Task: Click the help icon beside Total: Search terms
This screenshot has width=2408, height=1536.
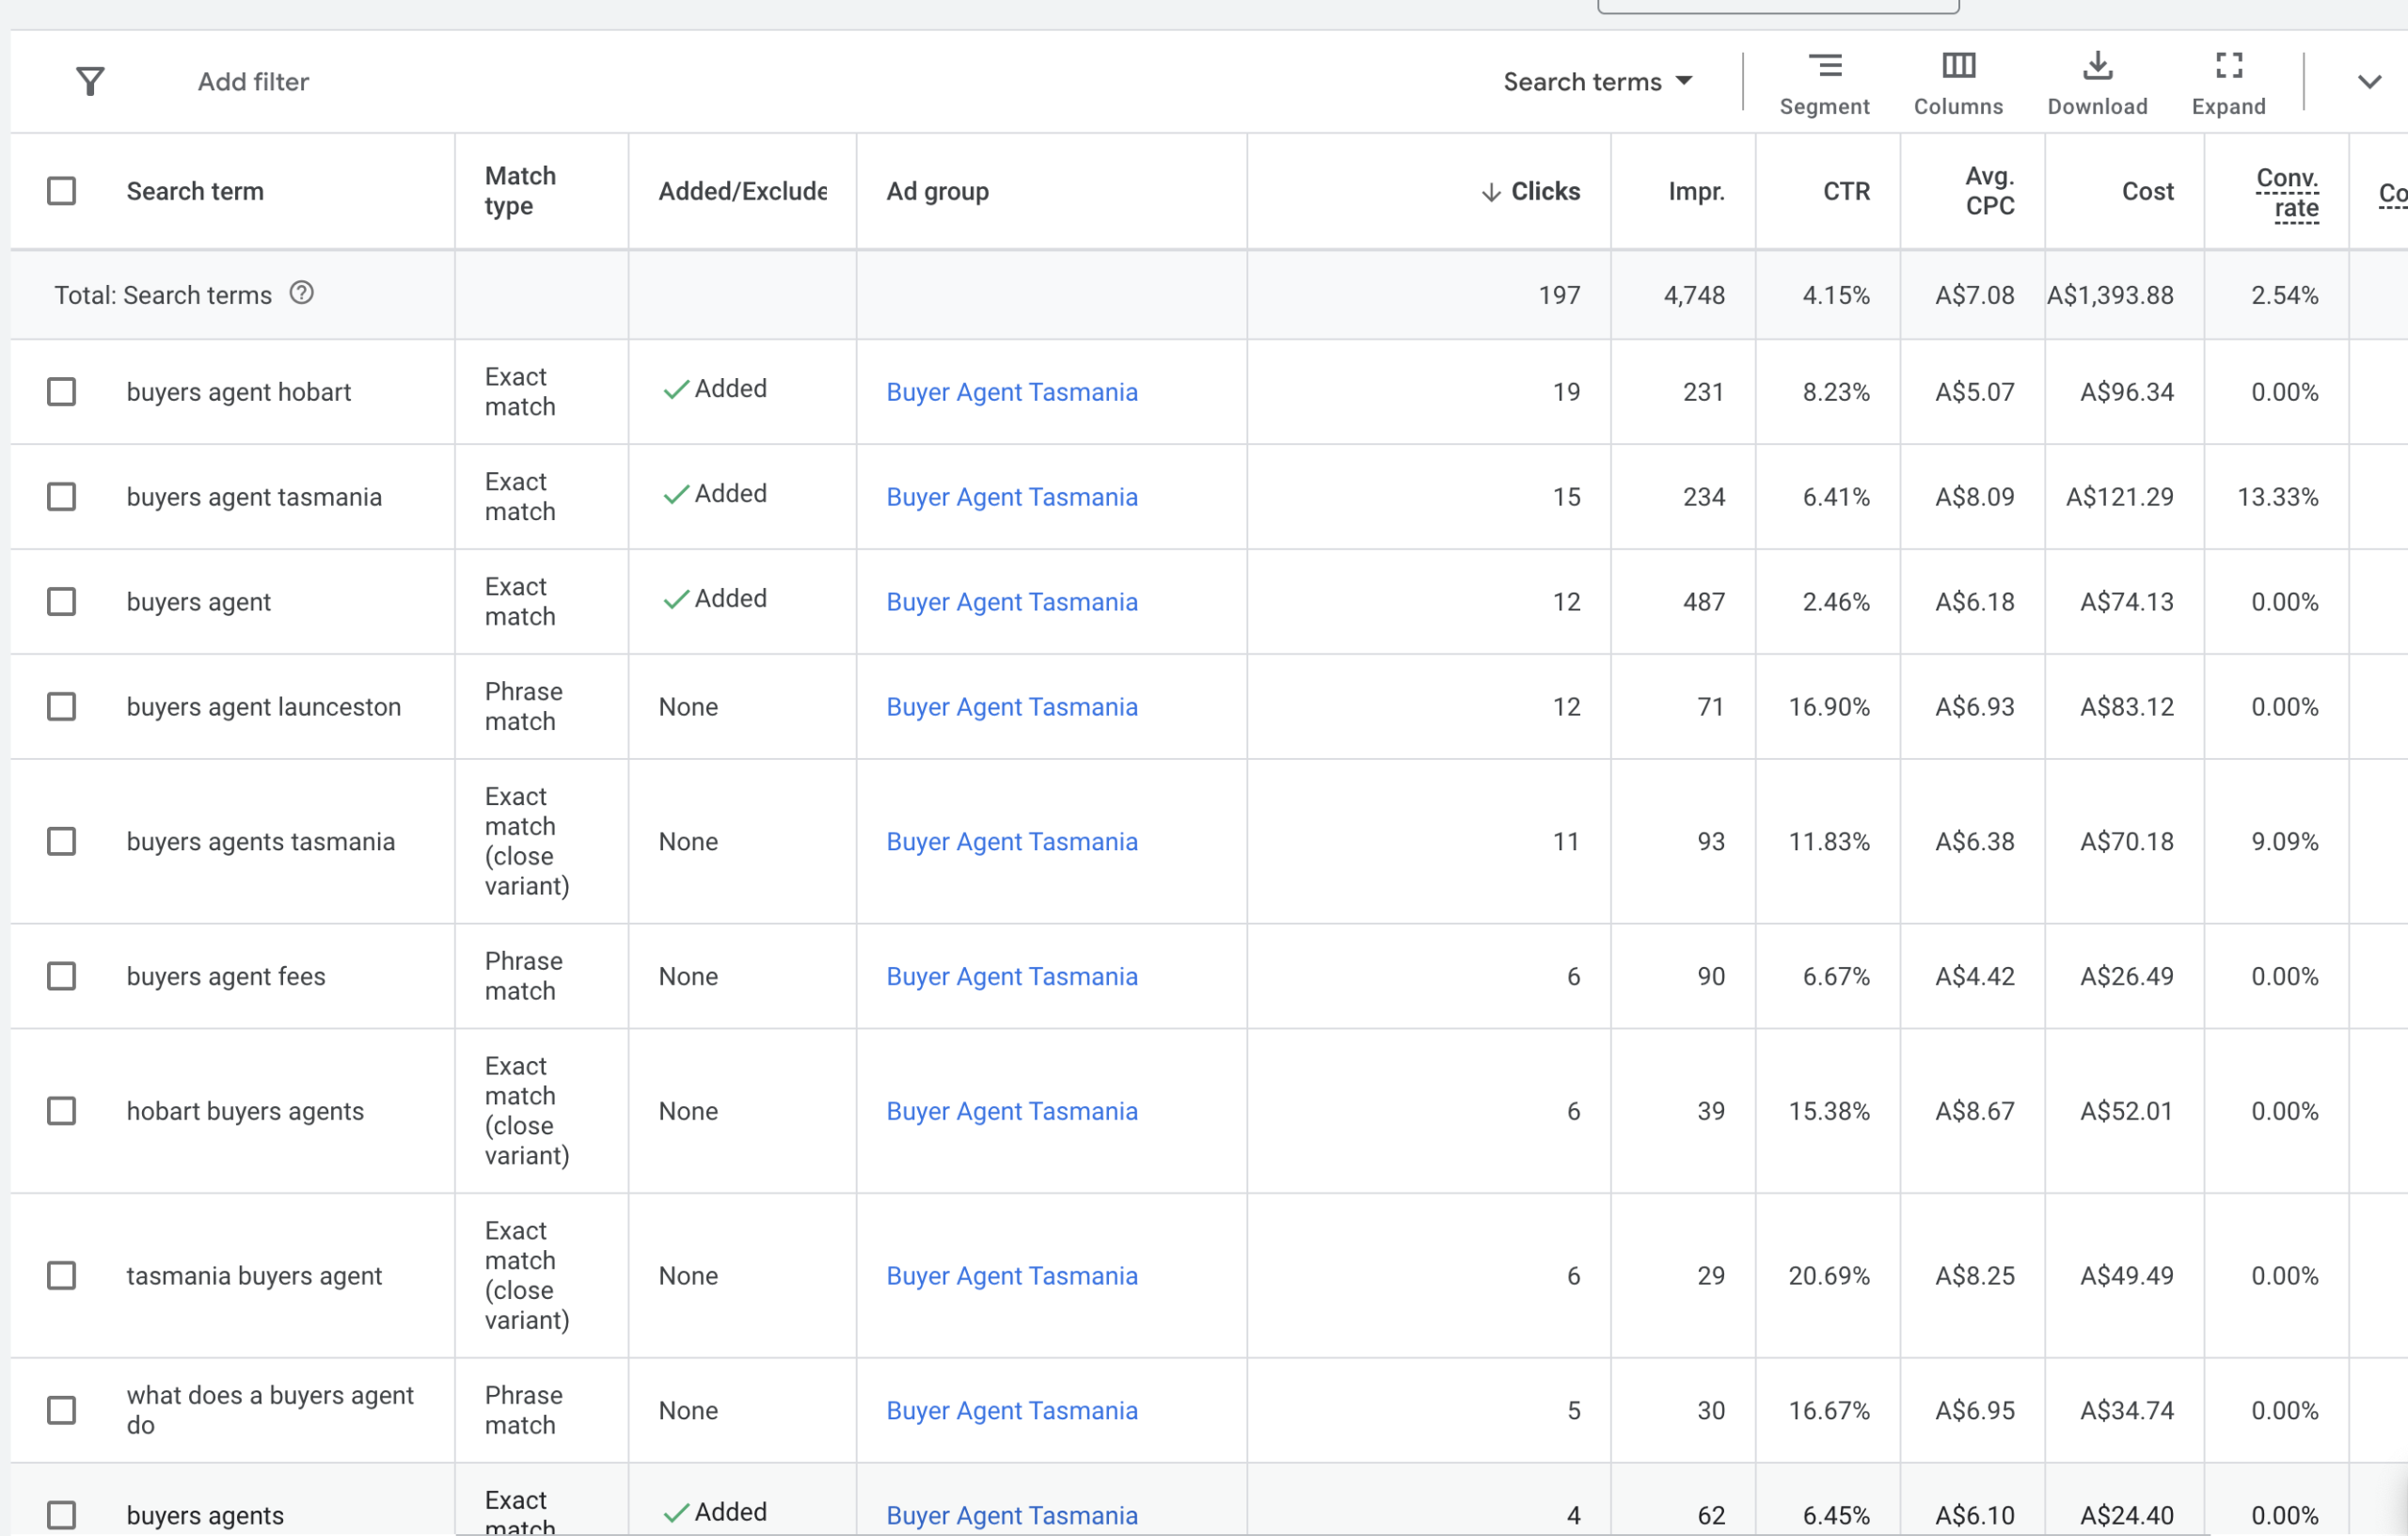Action: point(301,293)
